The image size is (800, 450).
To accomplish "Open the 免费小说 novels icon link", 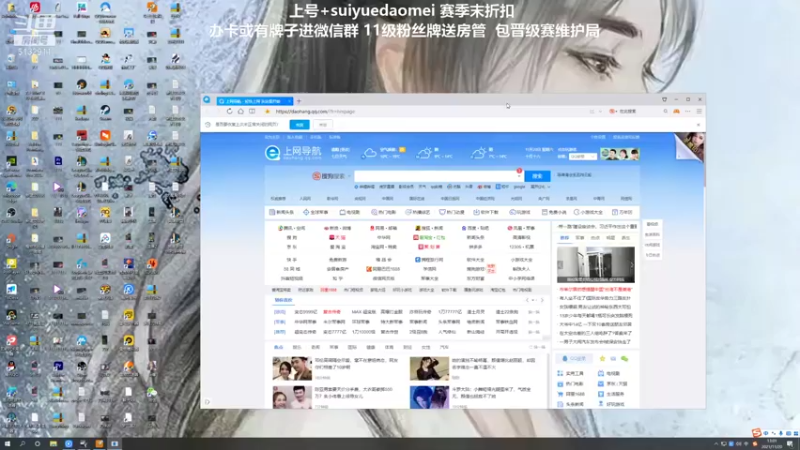I will [x=554, y=212].
